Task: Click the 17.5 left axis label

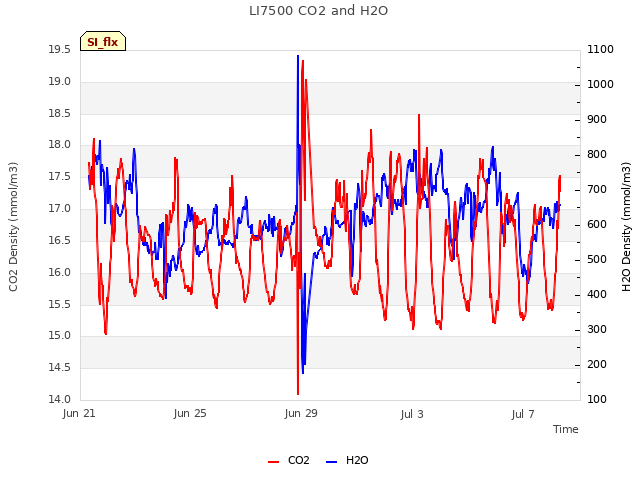Action: [60, 177]
